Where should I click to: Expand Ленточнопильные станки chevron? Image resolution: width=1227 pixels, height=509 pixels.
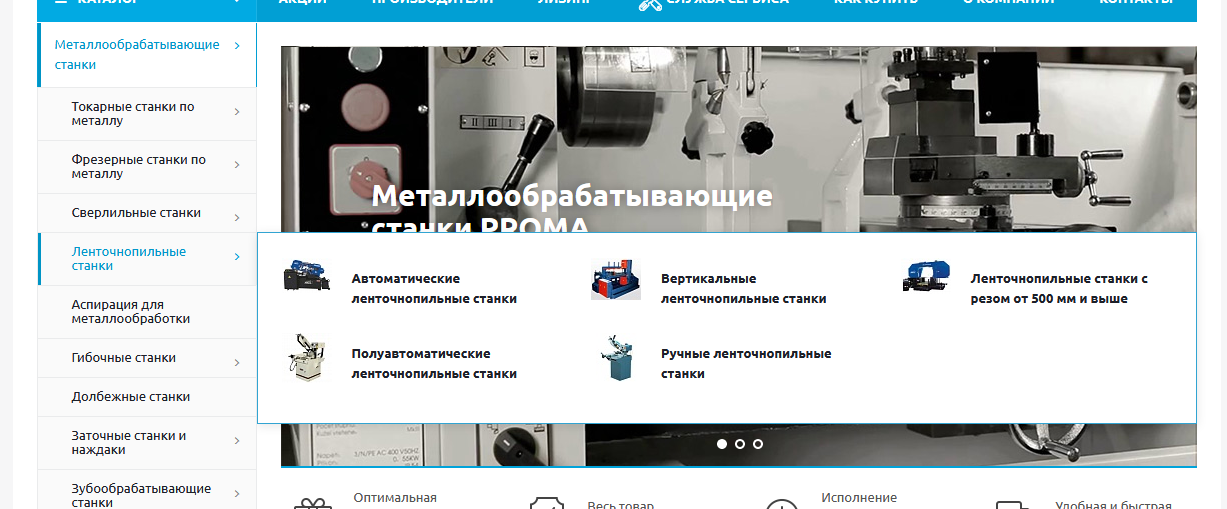point(237,257)
